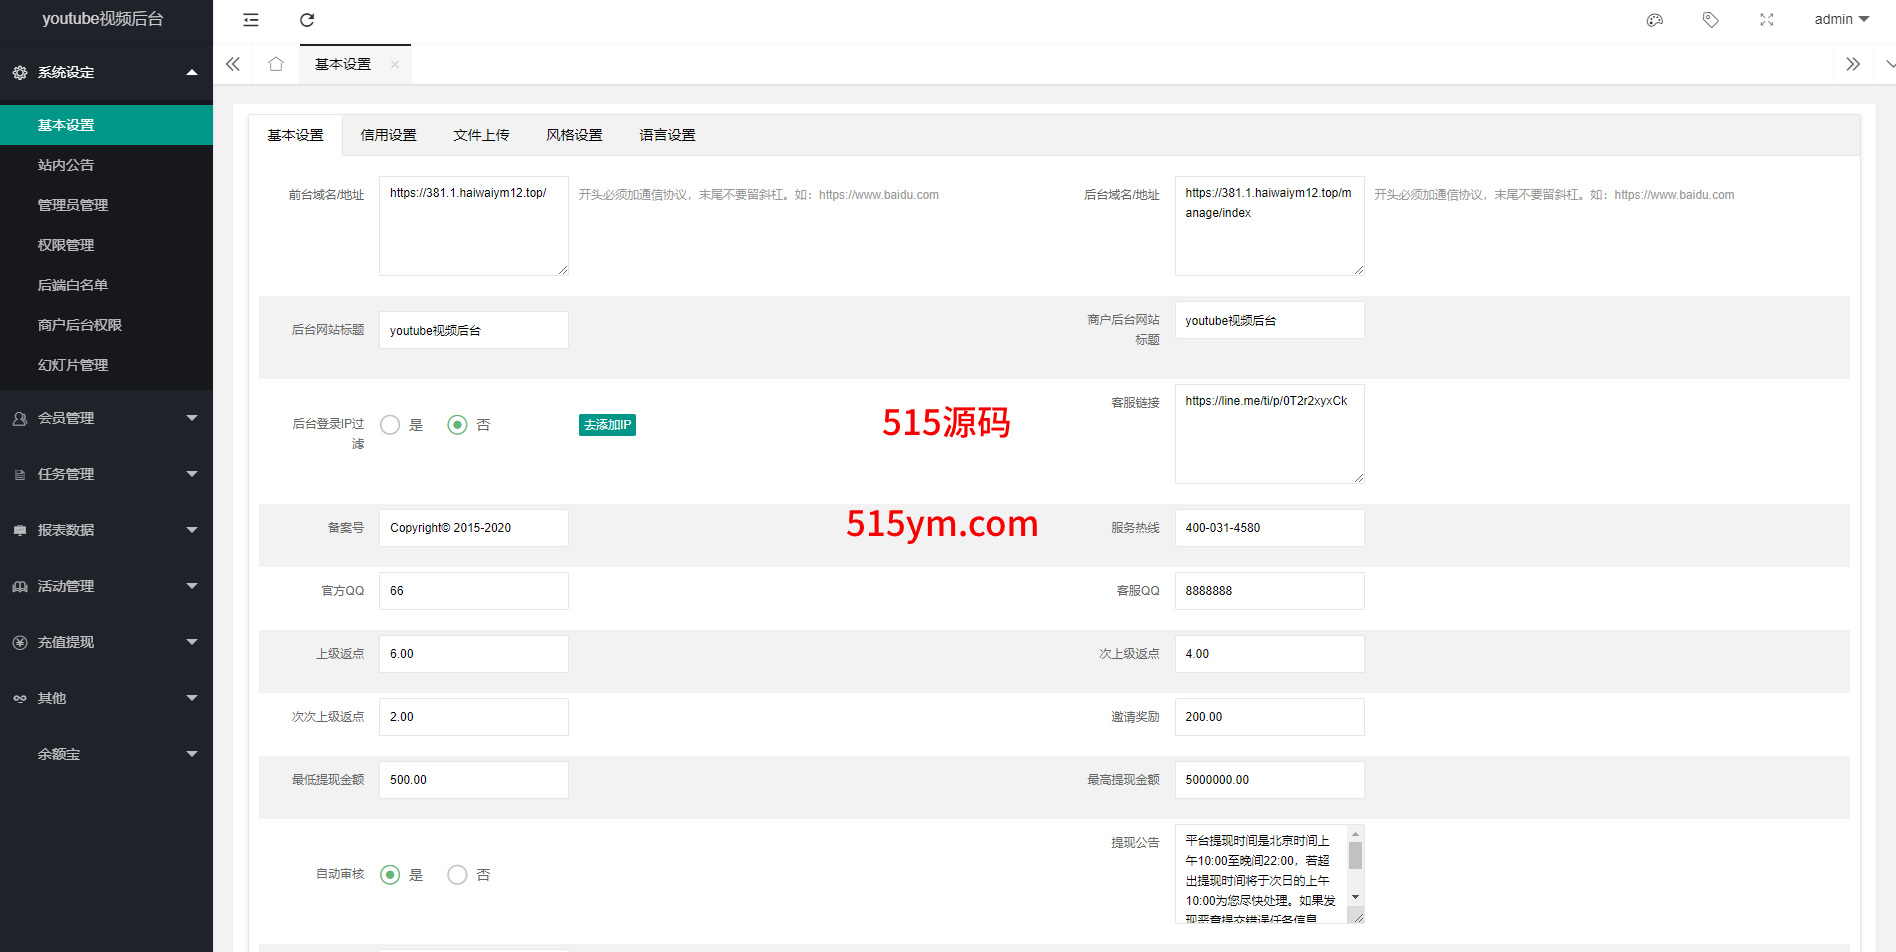Image resolution: width=1896 pixels, height=952 pixels.
Task: Expand the 充值提现 sidebar menu
Action: coord(106,642)
